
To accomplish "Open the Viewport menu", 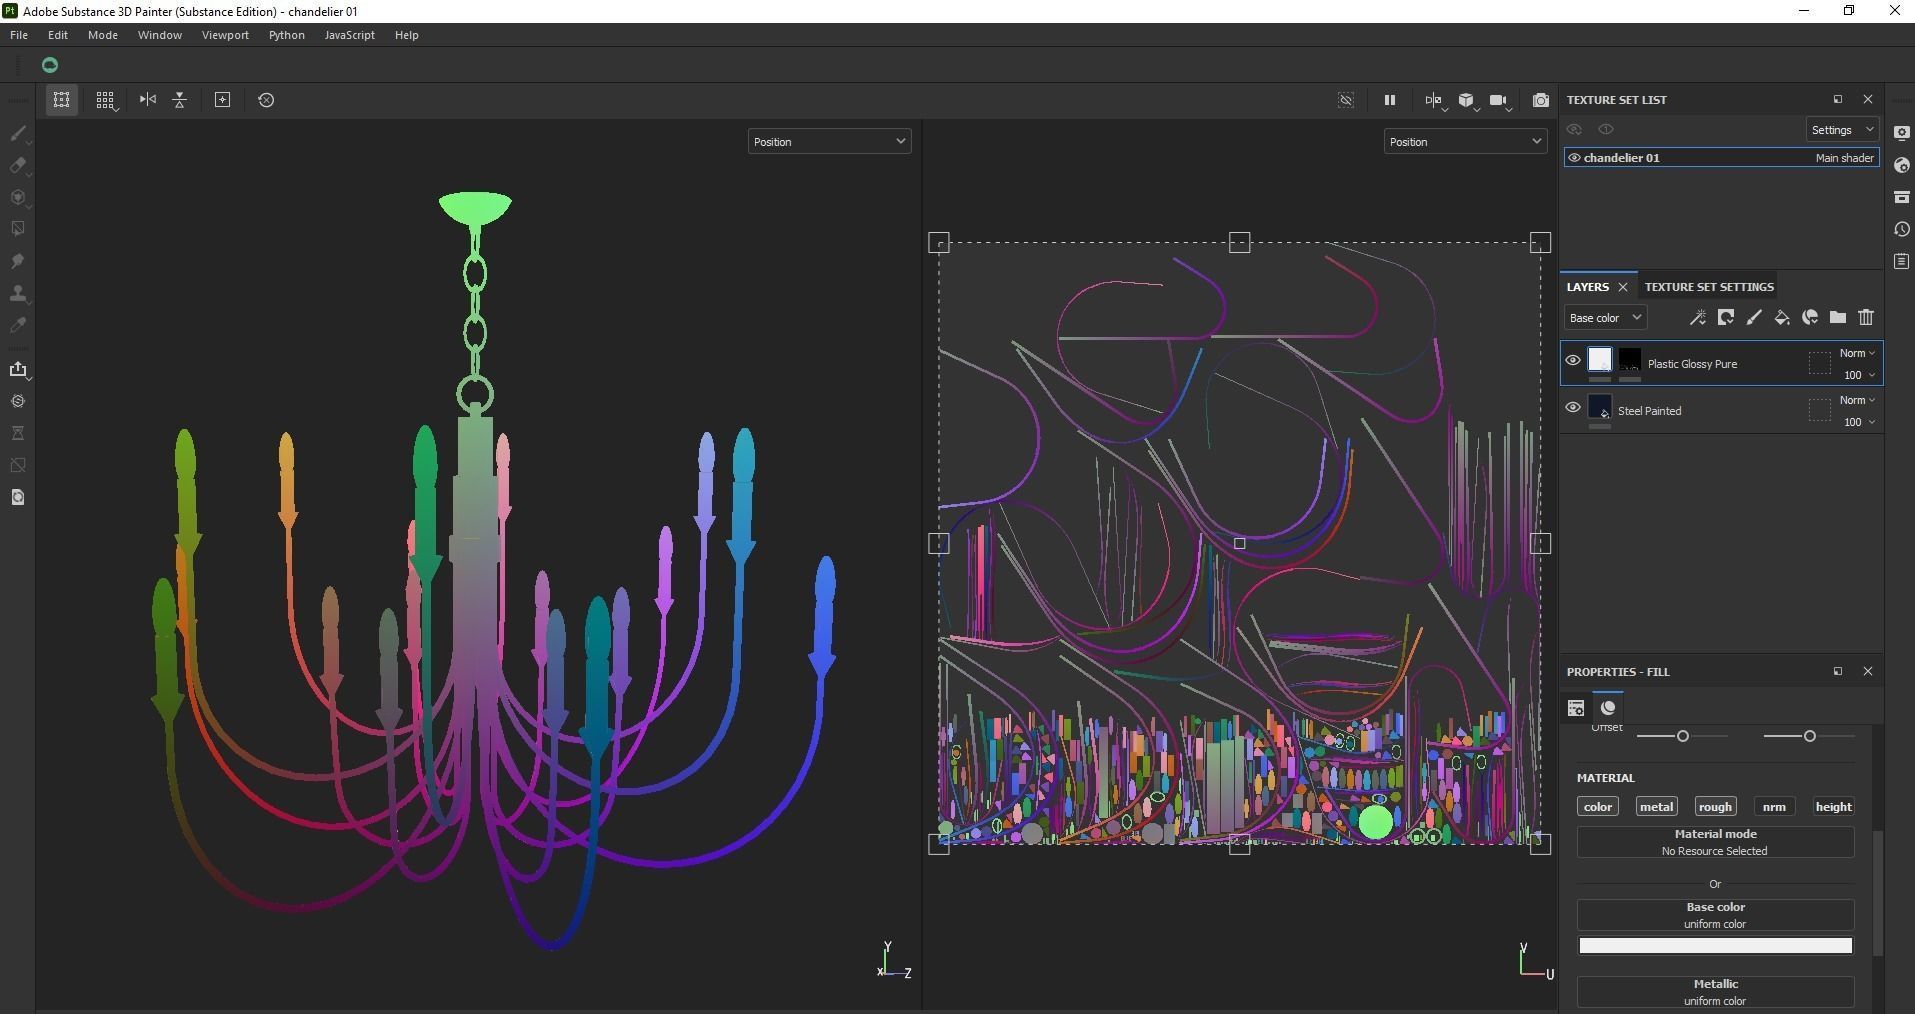I will [x=225, y=35].
